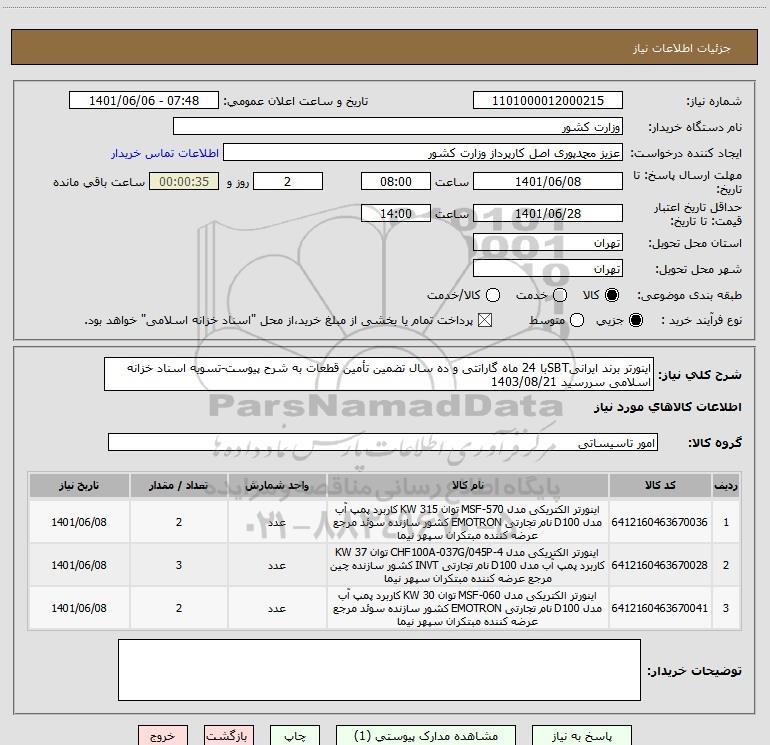Select the خدمت radio button
The image size is (770, 745).
pos(560,295)
